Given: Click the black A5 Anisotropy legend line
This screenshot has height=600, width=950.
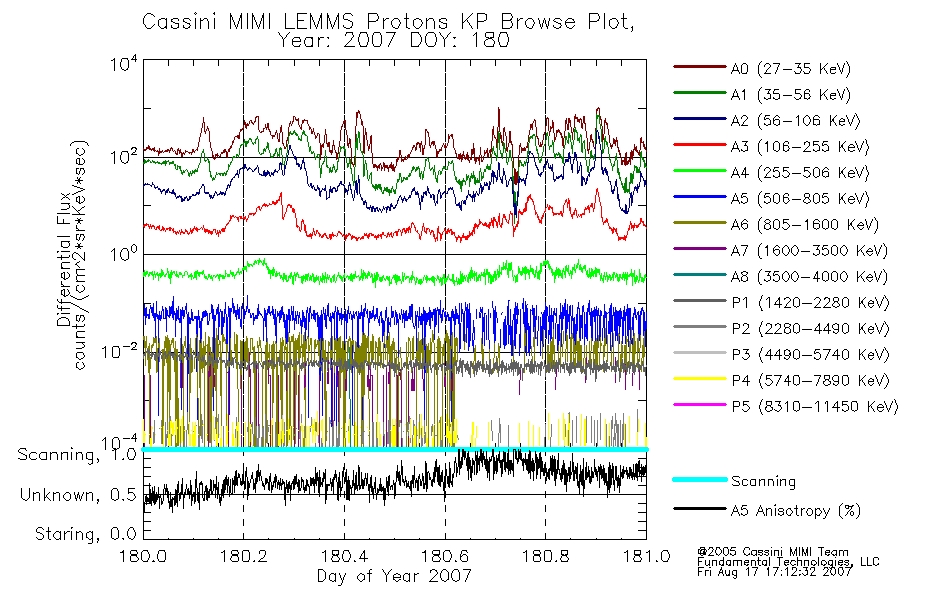Looking at the screenshot, I should (700, 508).
